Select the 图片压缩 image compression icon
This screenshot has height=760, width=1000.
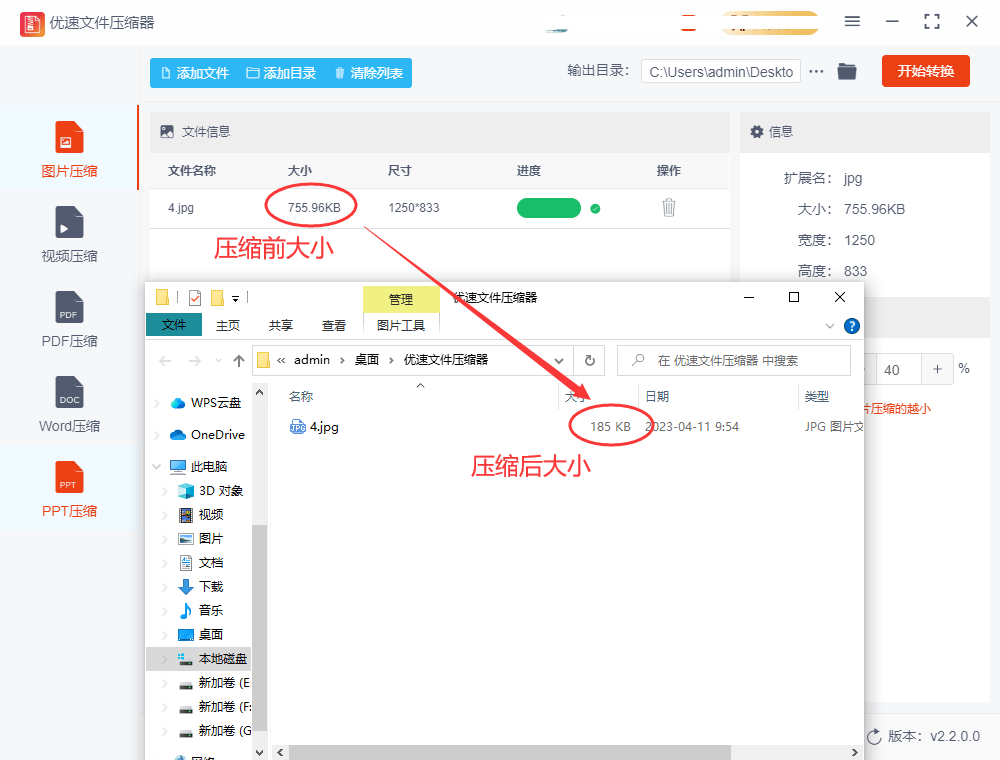click(69, 137)
